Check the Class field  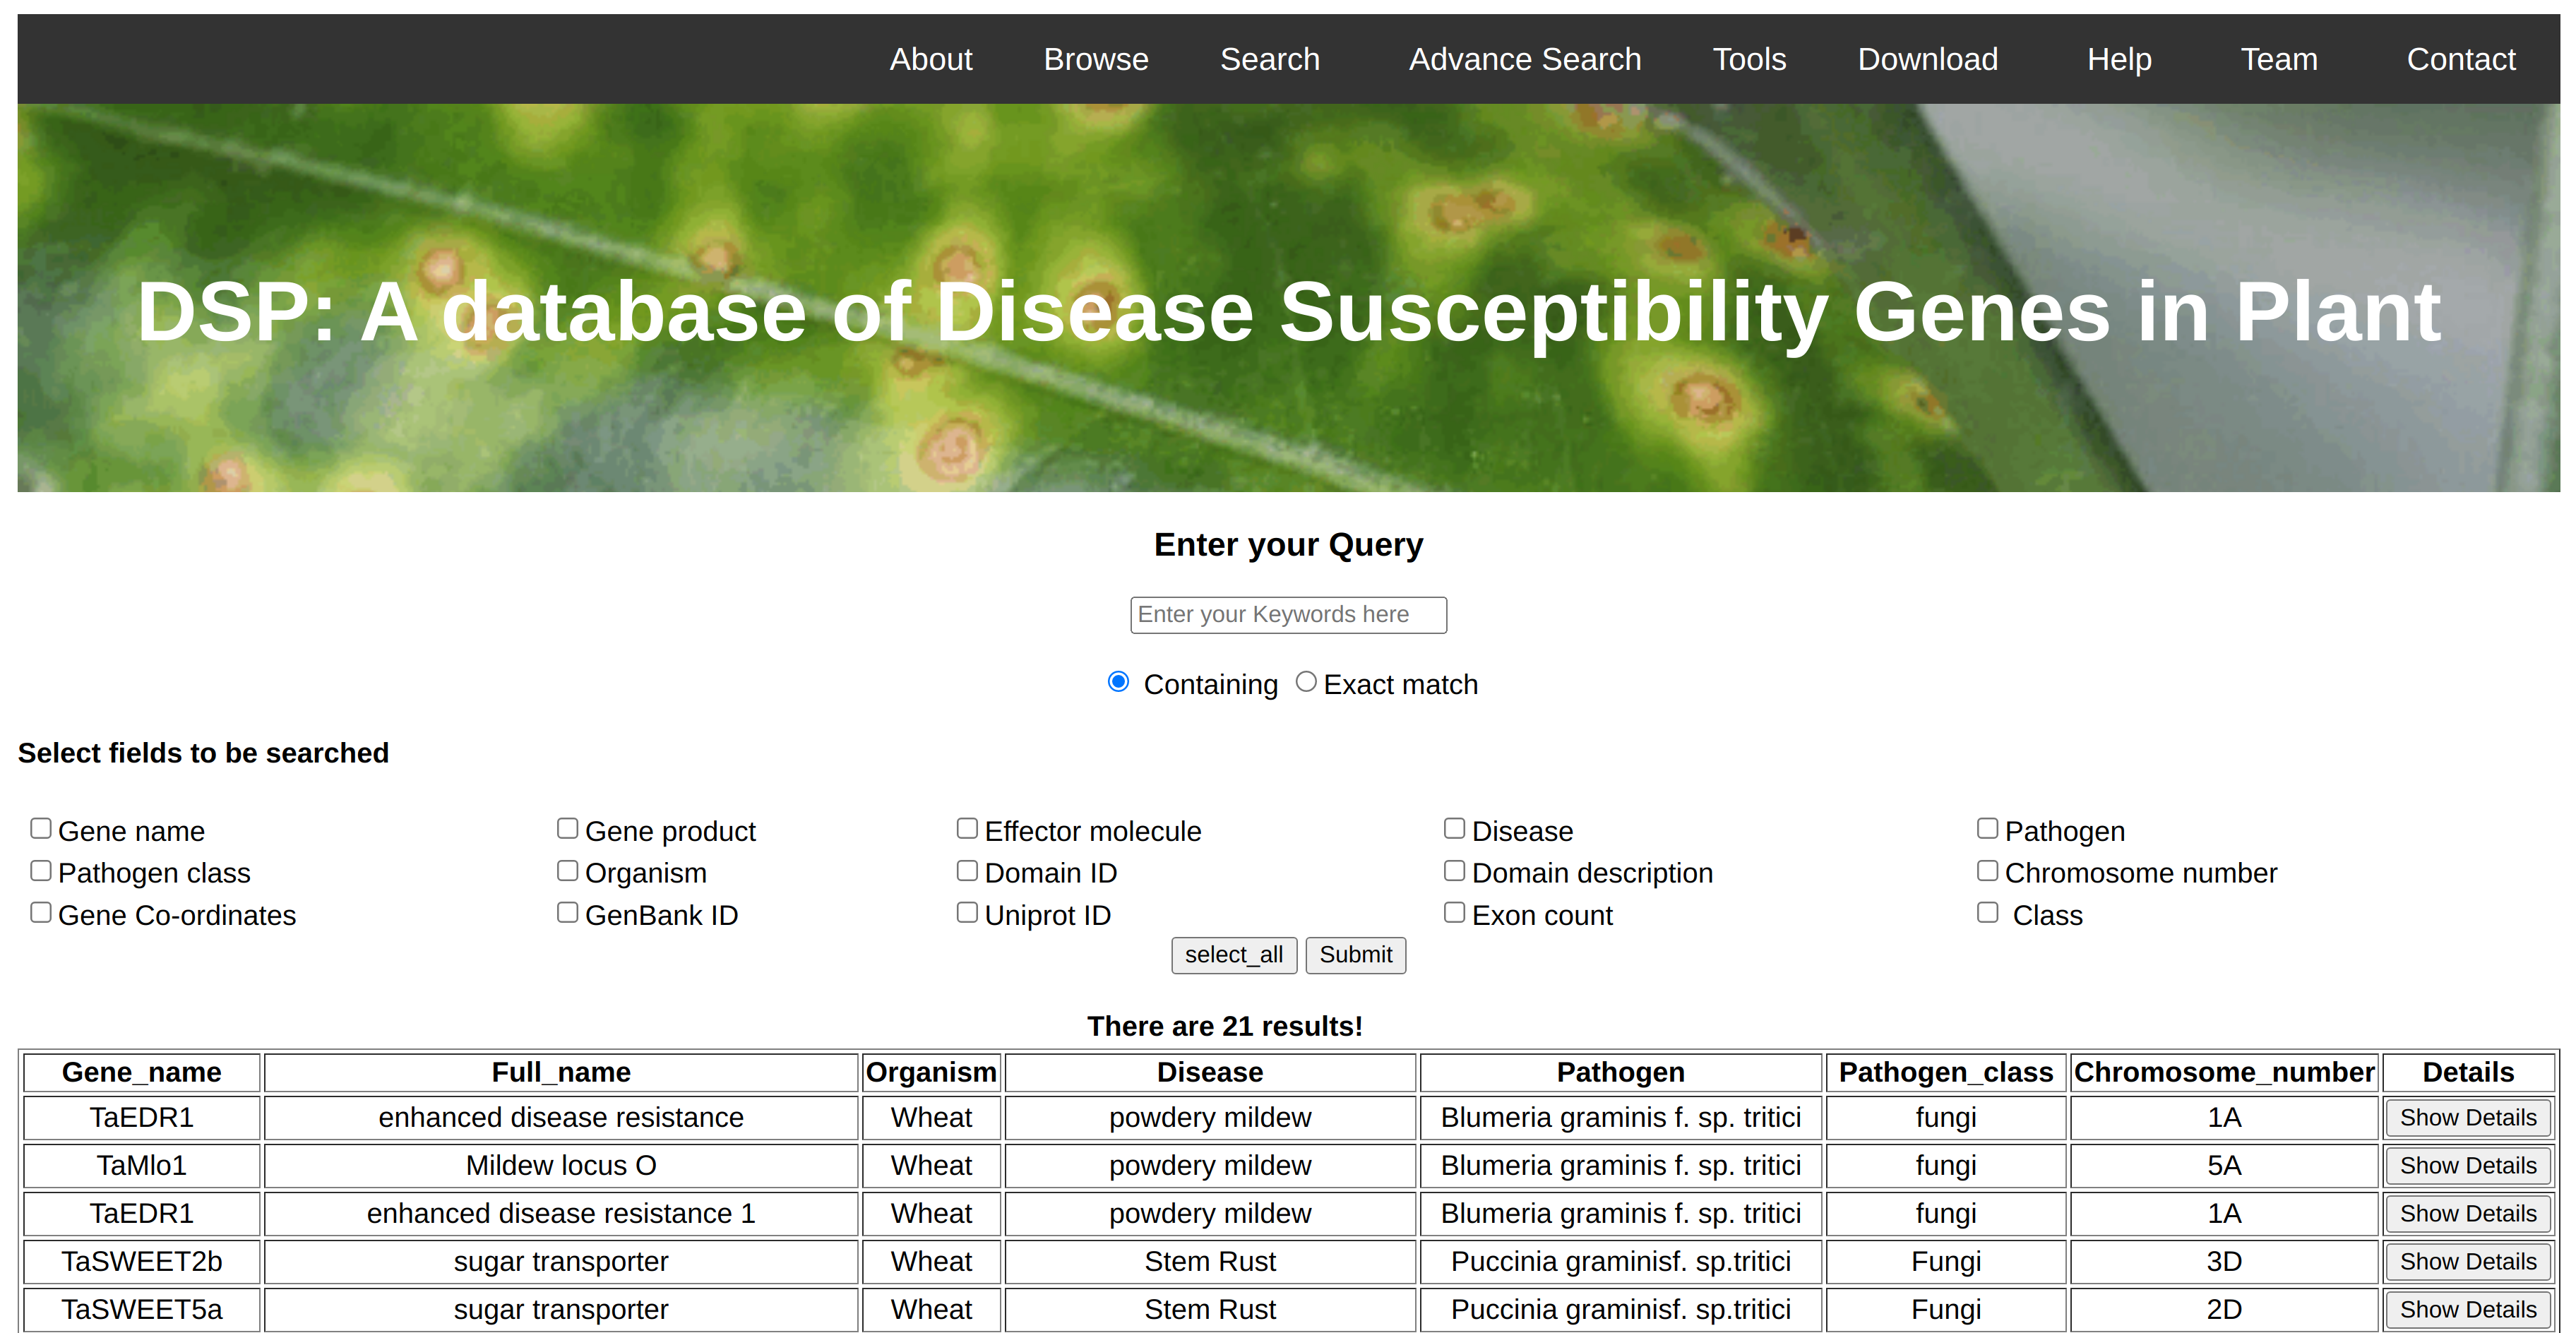(1987, 912)
